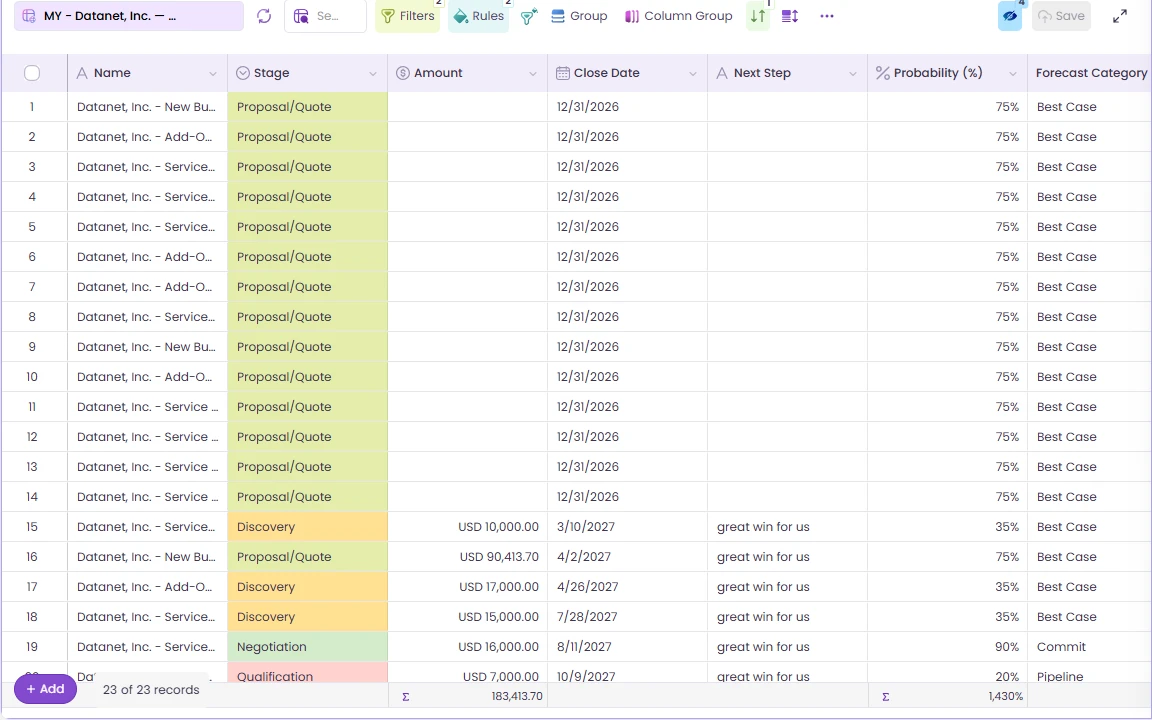Open the Stage column dropdown arrow
This screenshot has height=720, width=1152.
click(x=372, y=73)
